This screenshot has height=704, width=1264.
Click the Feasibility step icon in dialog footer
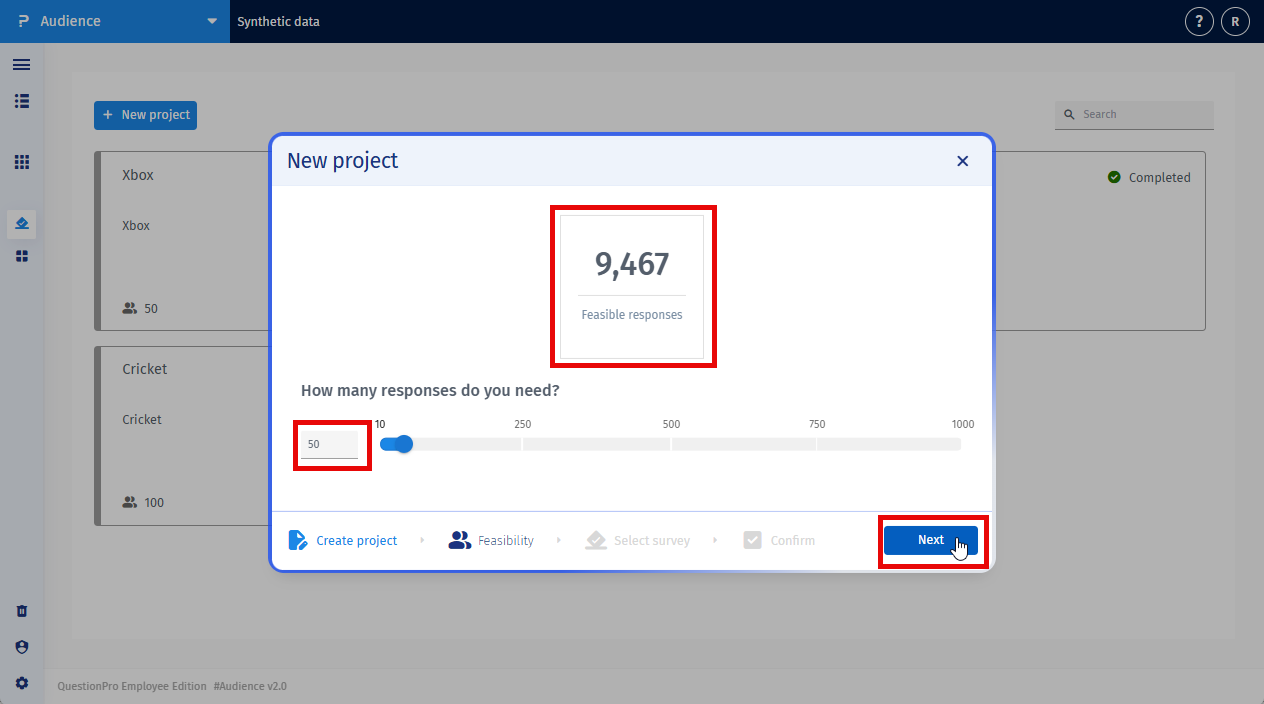coord(459,539)
